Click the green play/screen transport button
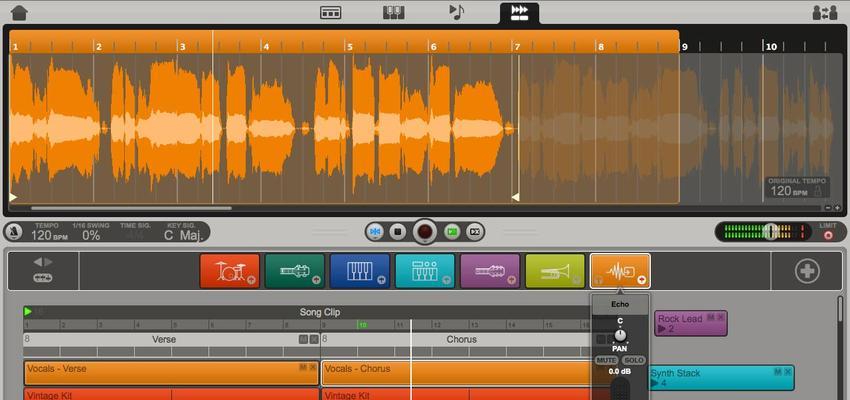This screenshot has height=400, width=850. [452, 232]
